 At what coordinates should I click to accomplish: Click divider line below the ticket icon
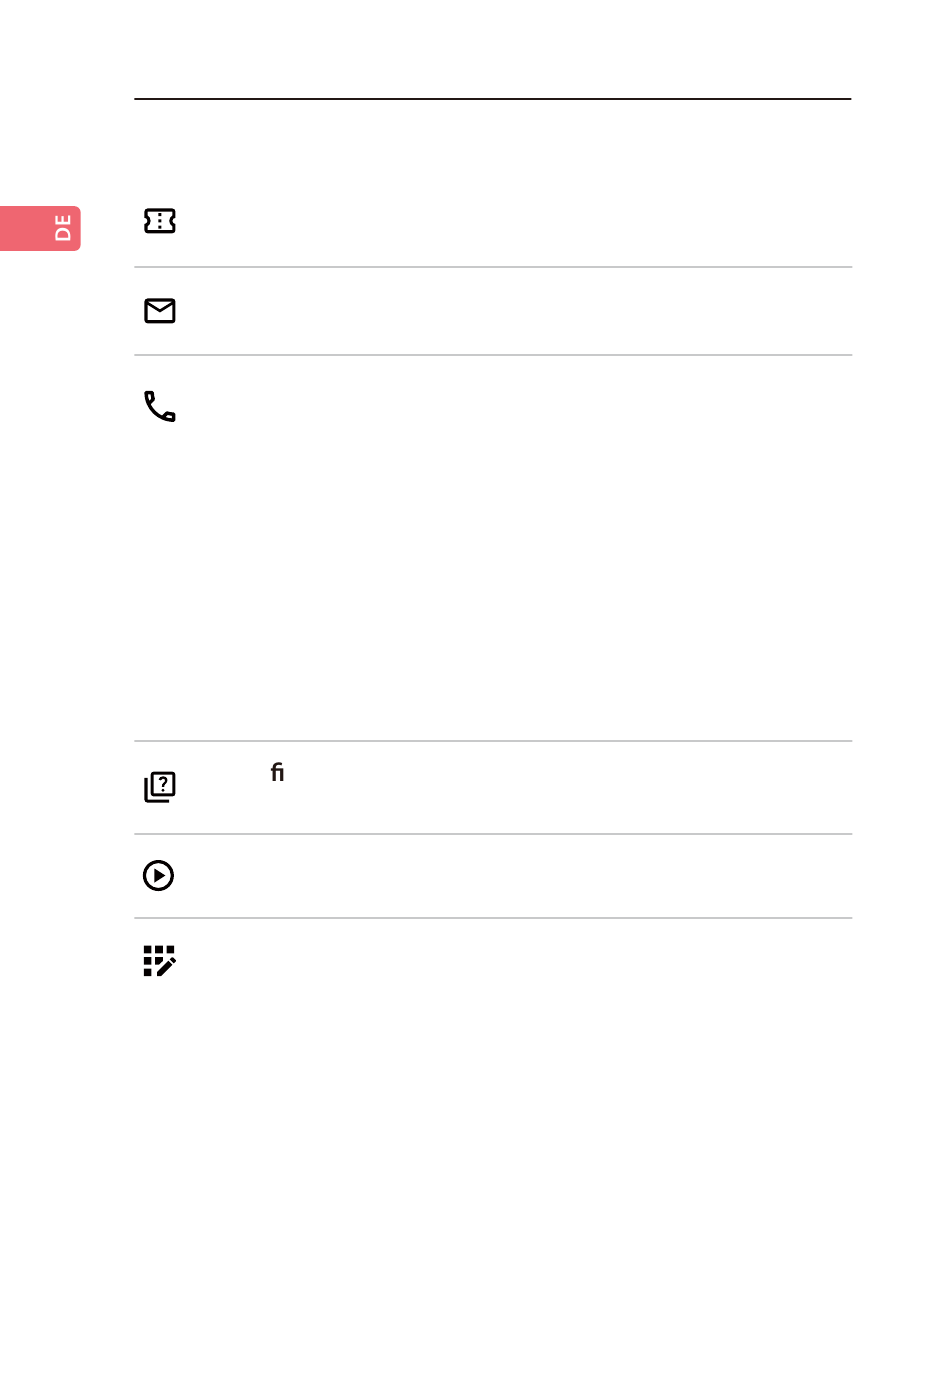point(493,267)
